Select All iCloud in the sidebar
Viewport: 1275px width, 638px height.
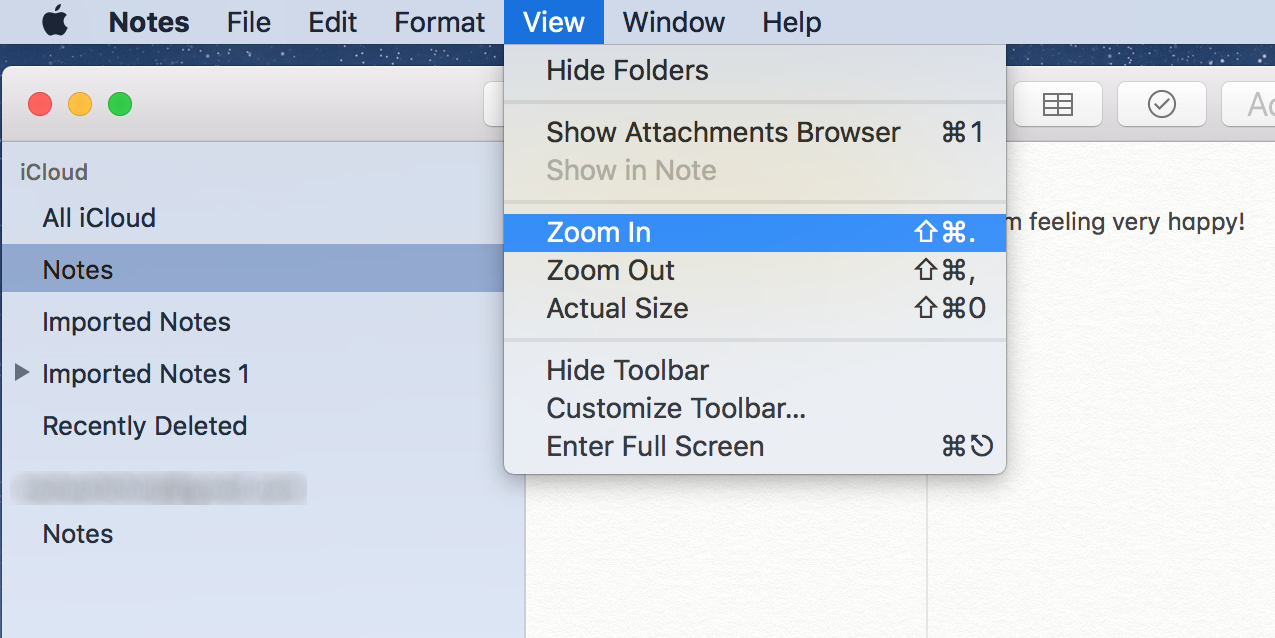coord(96,217)
